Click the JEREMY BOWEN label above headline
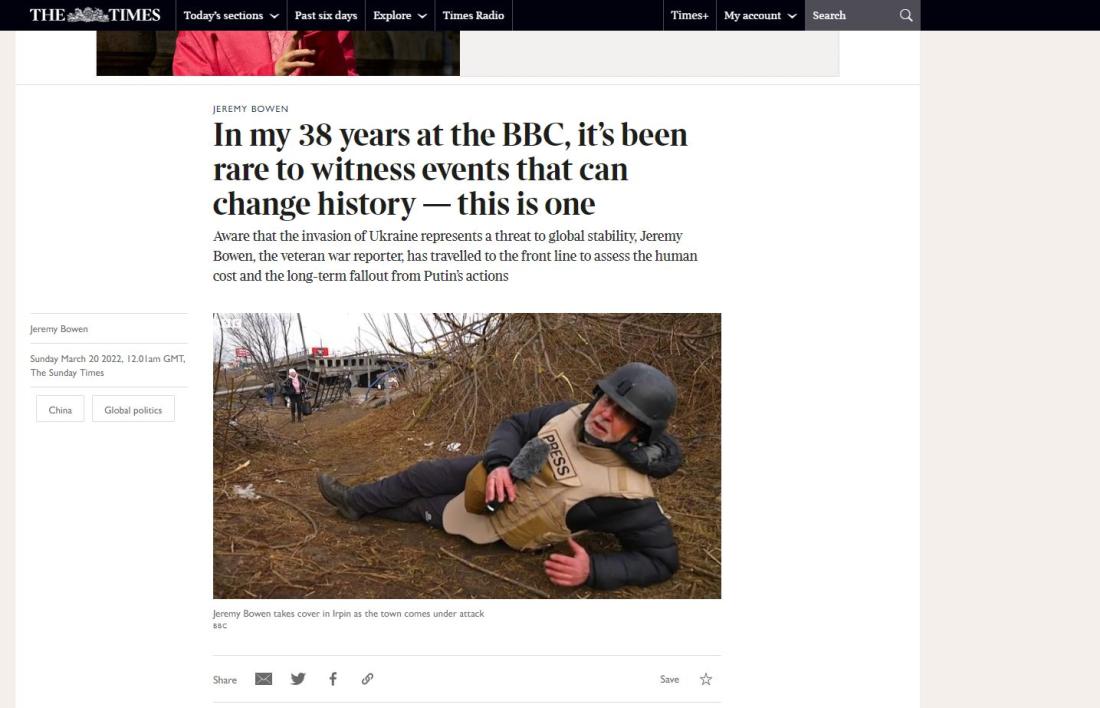The height and width of the screenshot is (708, 1100). click(250, 109)
